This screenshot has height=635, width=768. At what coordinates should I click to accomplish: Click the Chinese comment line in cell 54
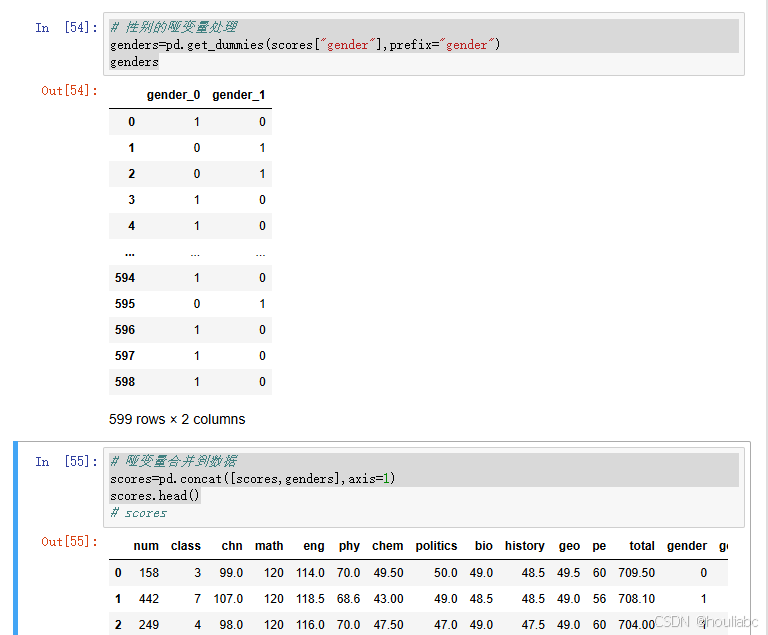[174, 27]
